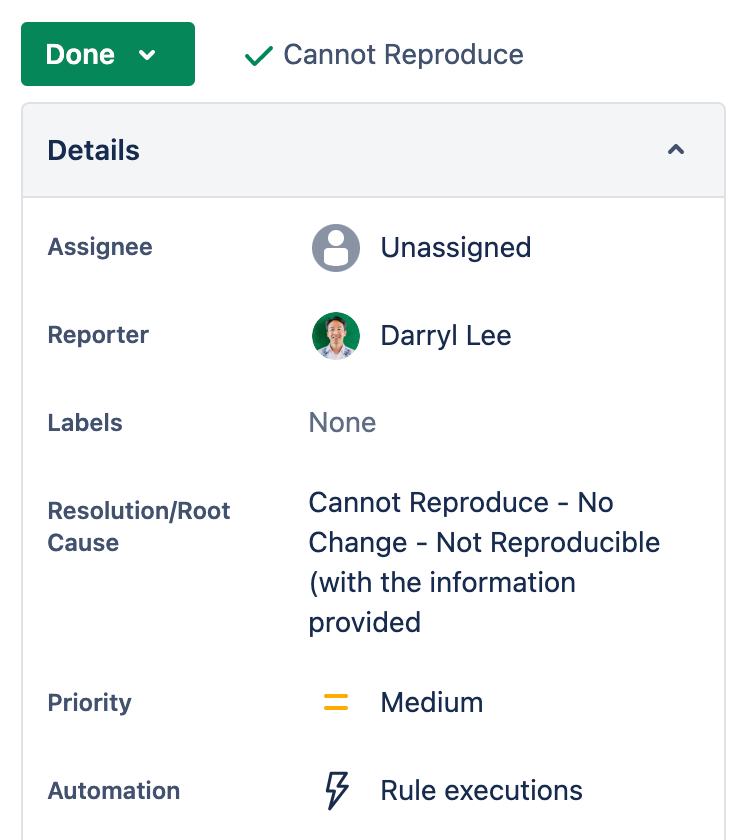Click the Automation lightning bolt icon
The width and height of the screenshot is (740, 840).
[337, 790]
